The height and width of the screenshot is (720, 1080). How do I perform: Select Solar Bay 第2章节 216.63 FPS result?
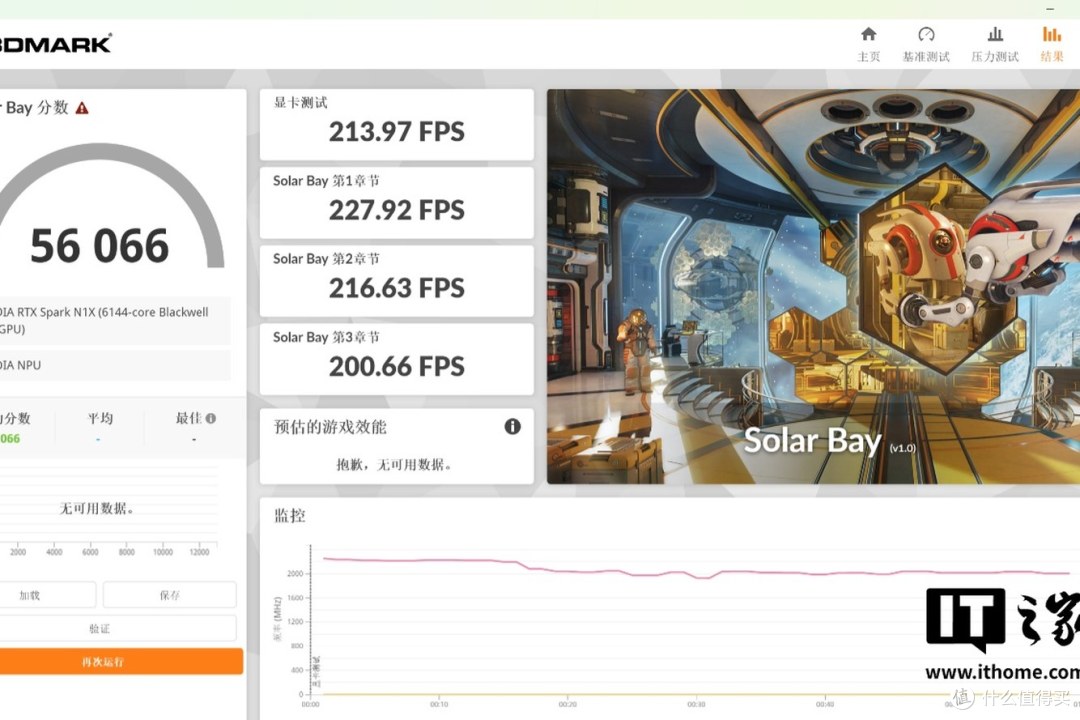pos(397,281)
